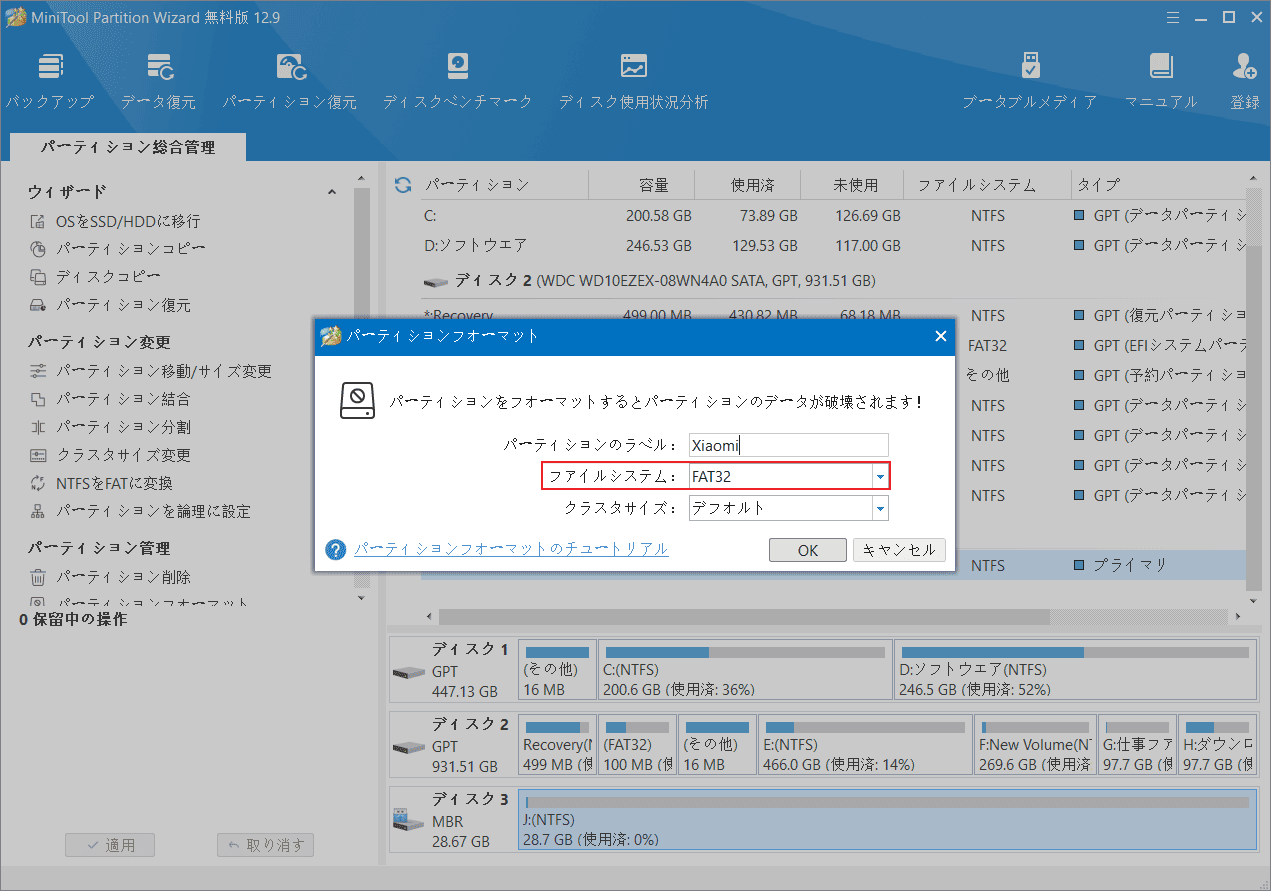Viewport: 1271px width, 891px height.
Task: Open the Cluster Size (クラスタサイズ) dropdown
Action: pos(880,508)
